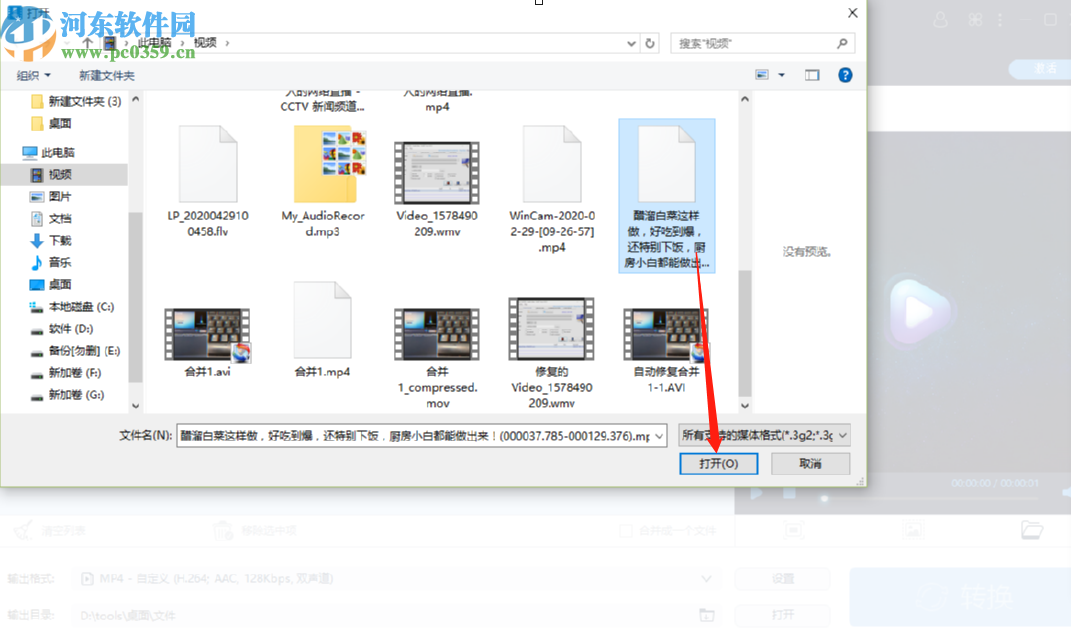This screenshot has height=643, width=1071.
Task: Click 清空列表 in converter window
Action: coord(49,530)
